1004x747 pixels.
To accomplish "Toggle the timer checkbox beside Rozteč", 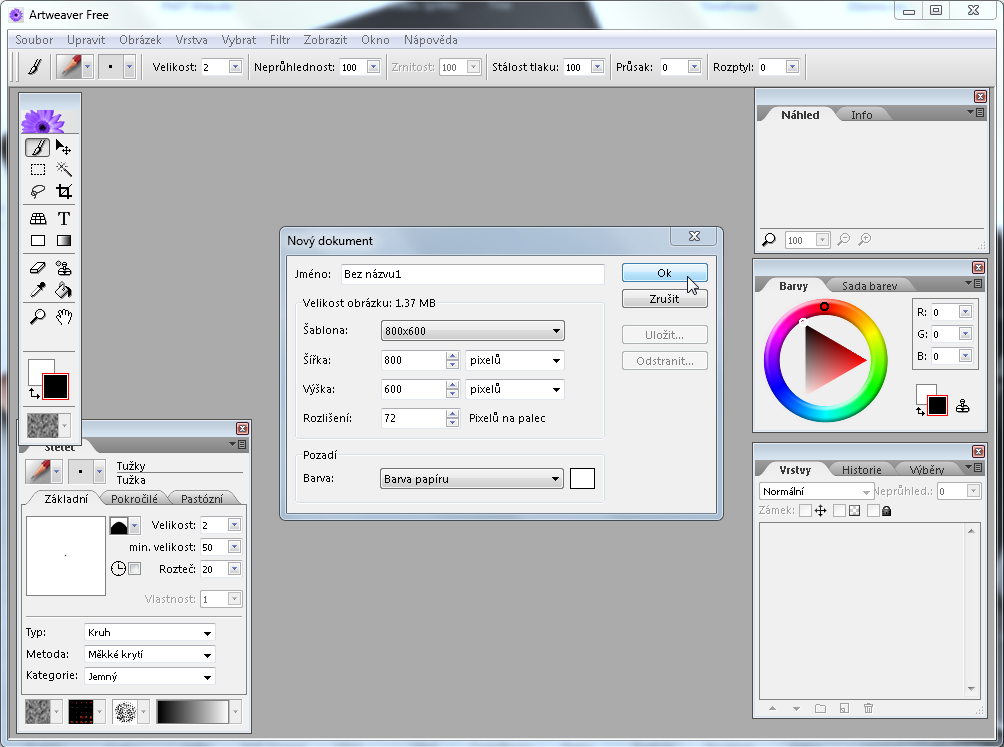I will tap(135, 569).
